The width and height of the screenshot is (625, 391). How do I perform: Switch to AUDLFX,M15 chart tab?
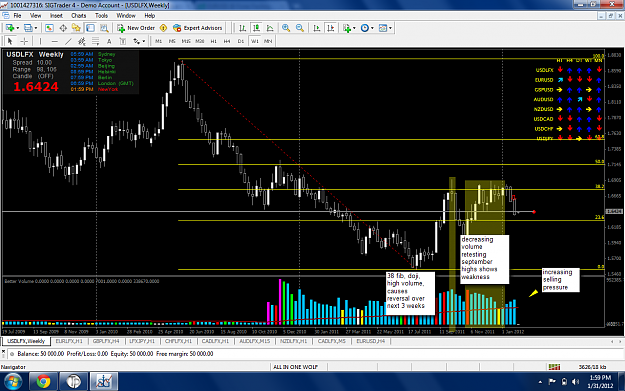click(254, 341)
